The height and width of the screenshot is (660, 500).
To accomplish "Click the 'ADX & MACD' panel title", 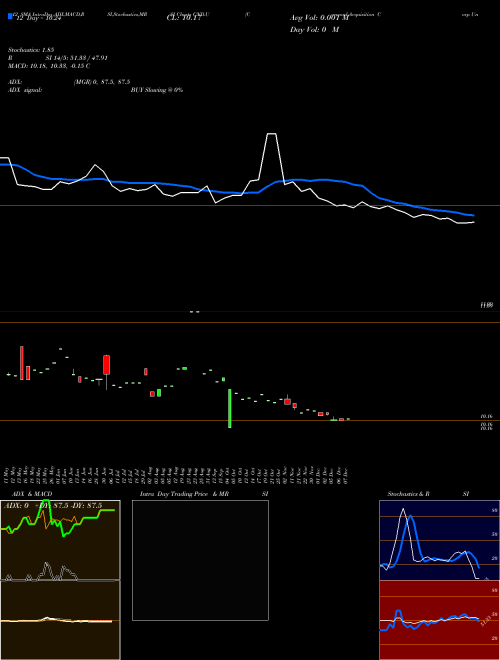I will [32, 494].
